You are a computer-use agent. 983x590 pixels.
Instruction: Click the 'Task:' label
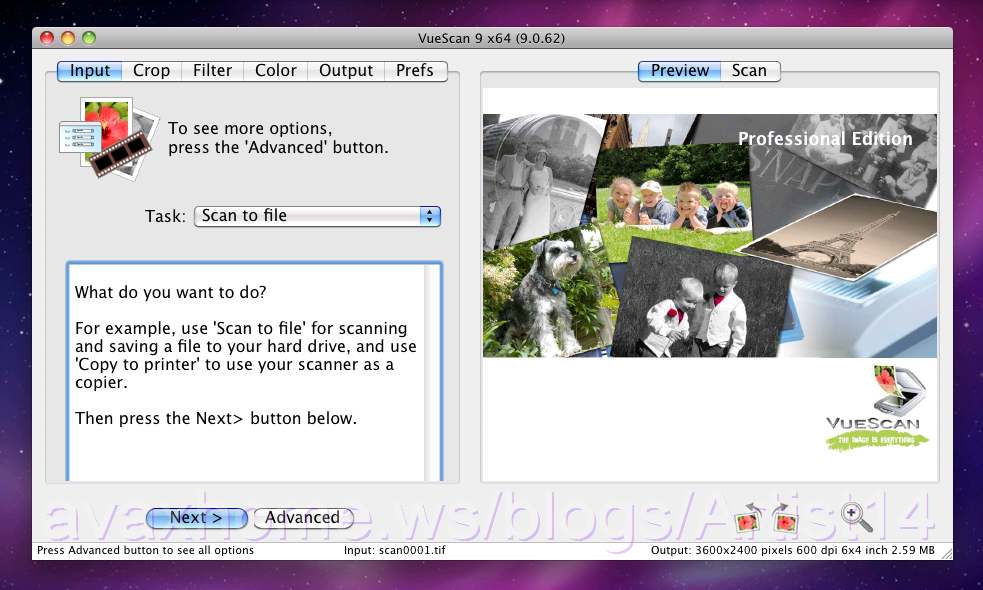[166, 216]
